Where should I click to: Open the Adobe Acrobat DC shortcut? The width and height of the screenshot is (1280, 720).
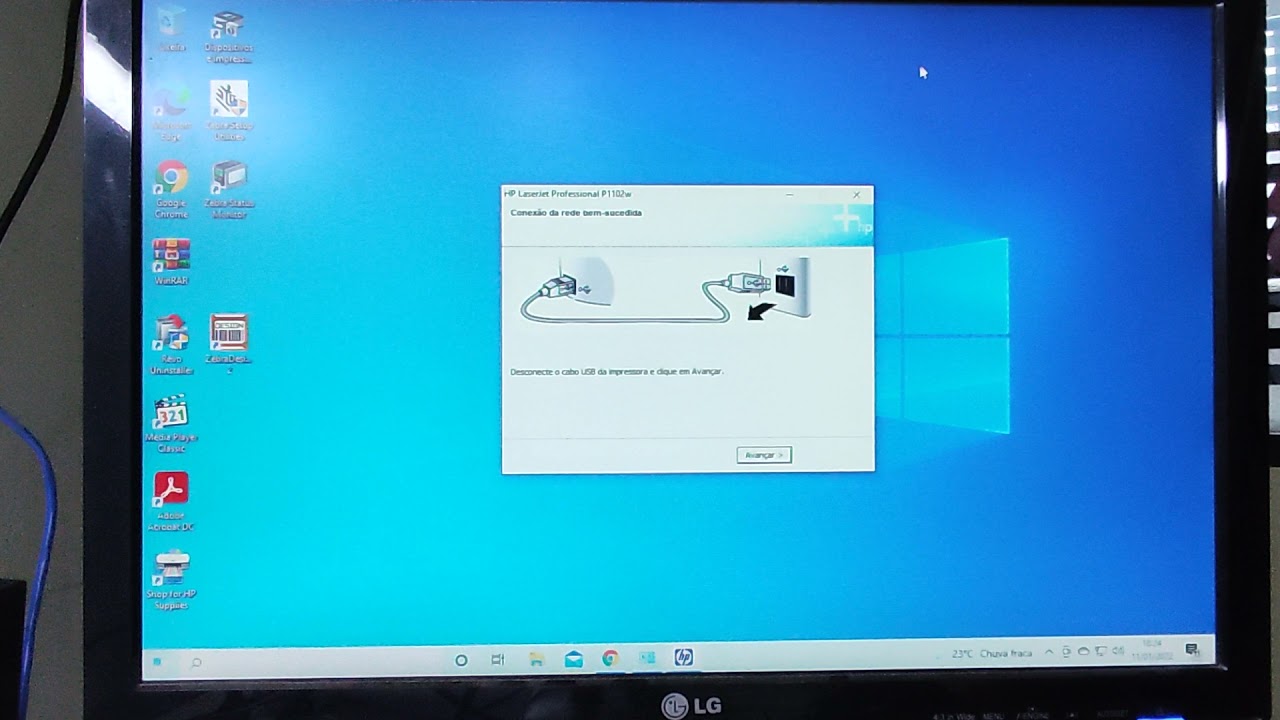click(171, 502)
